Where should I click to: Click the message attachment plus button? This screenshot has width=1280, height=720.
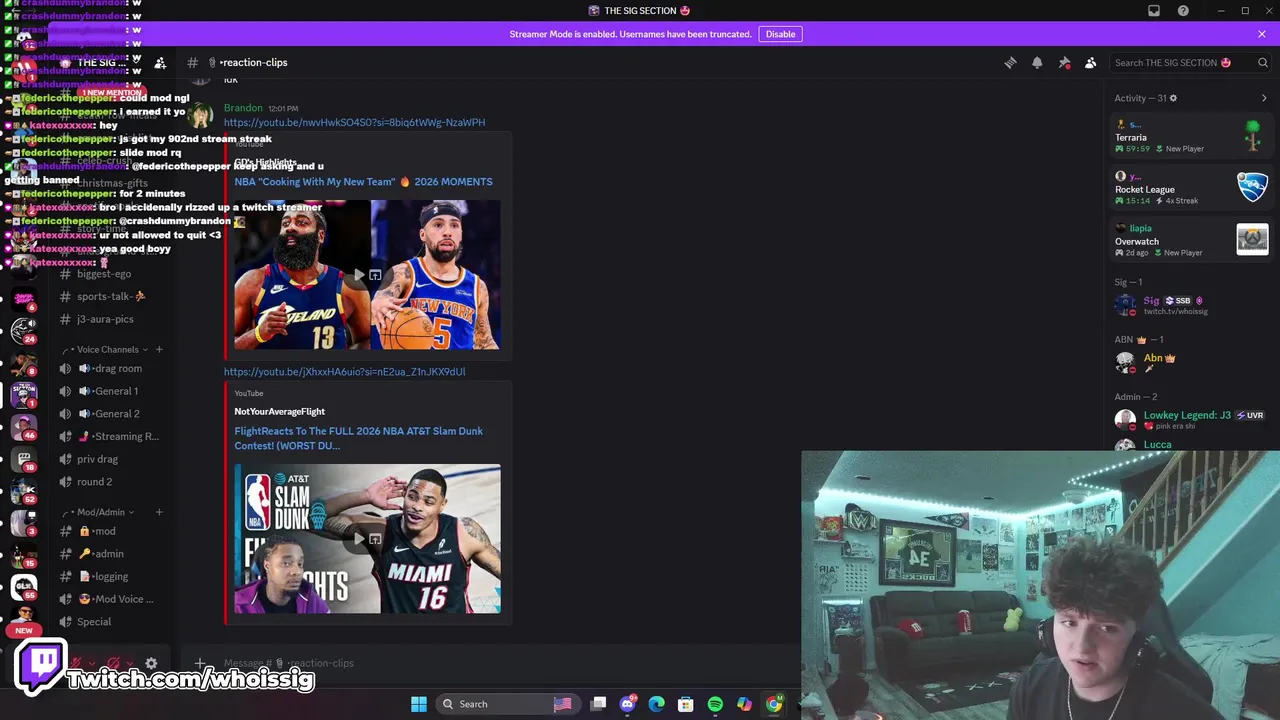pyautogui.click(x=200, y=663)
